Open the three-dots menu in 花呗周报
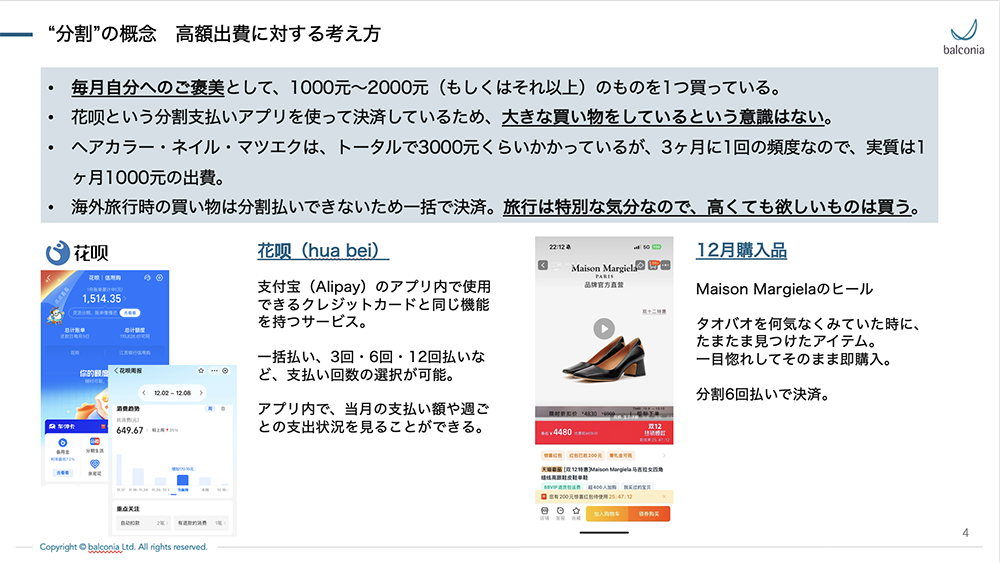This screenshot has height=563, width=1000. (214, 370)
